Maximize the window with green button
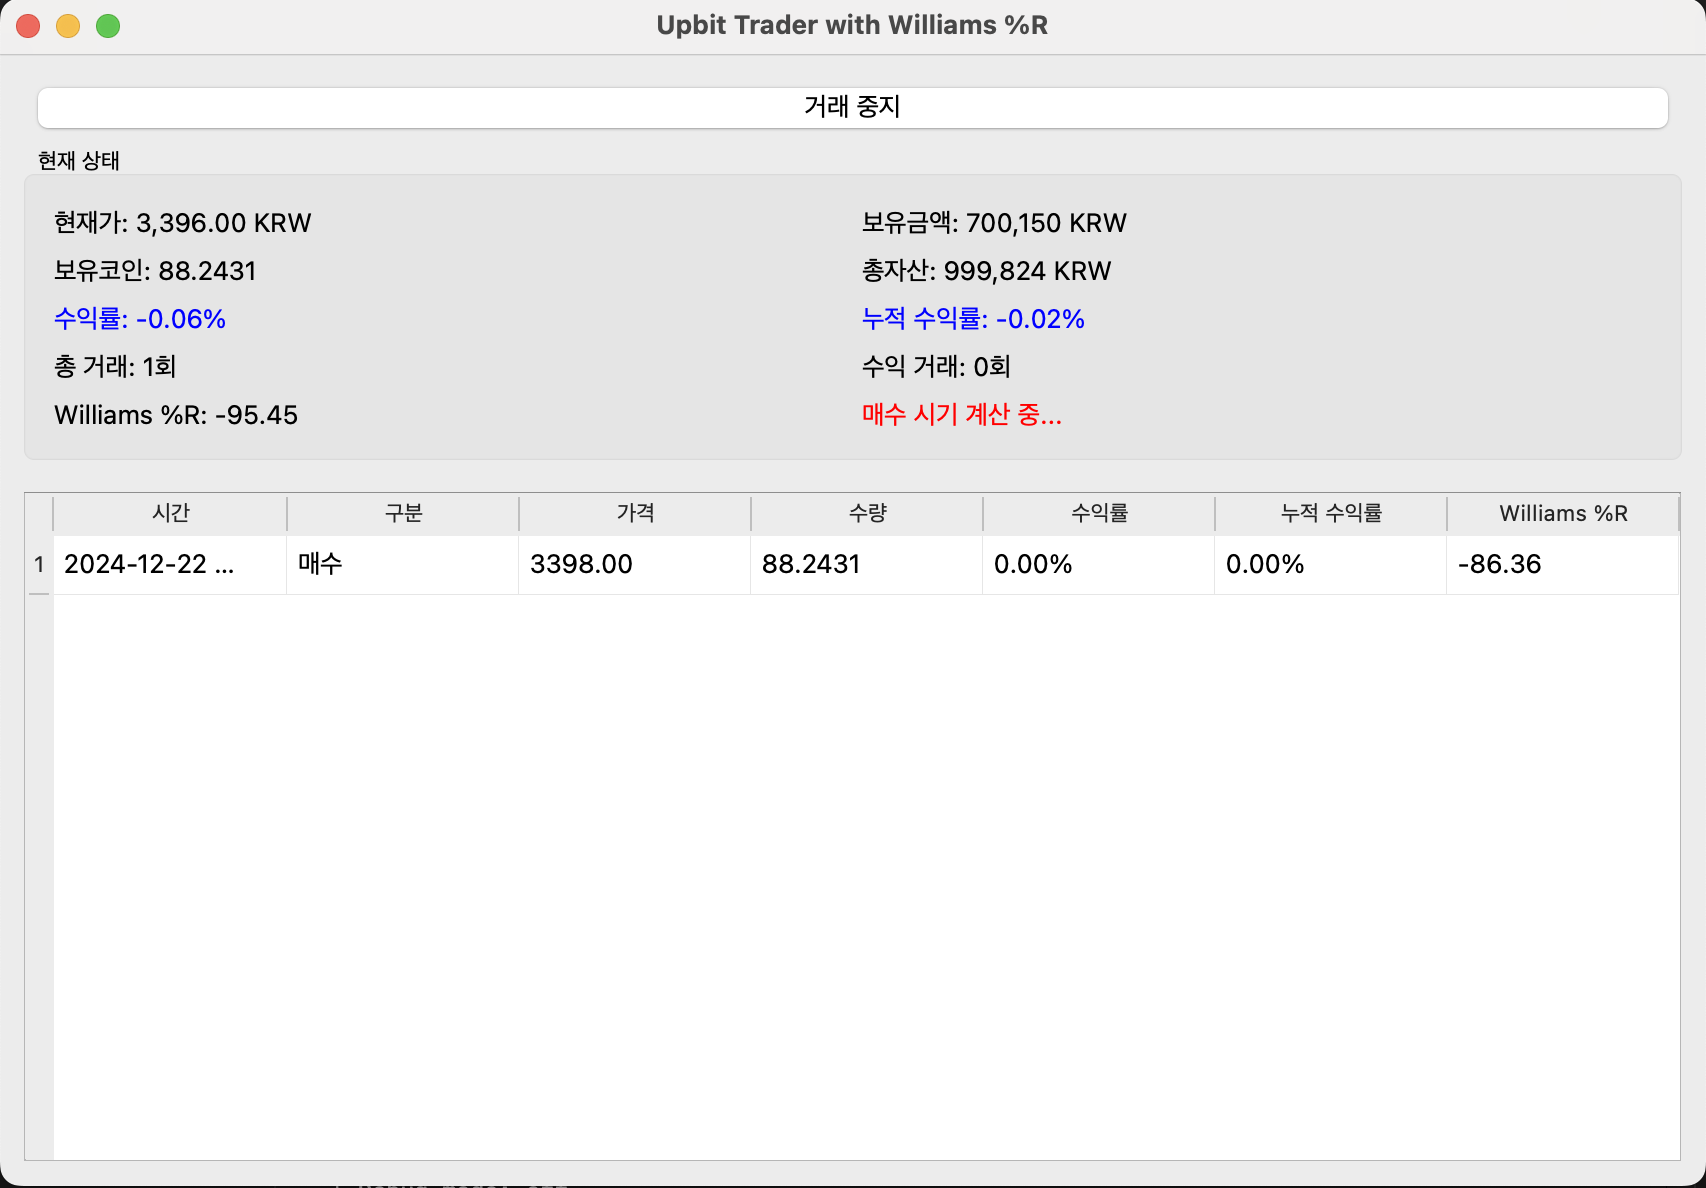The width and height of the screenshot is (1706, 1188). (108, 26)
